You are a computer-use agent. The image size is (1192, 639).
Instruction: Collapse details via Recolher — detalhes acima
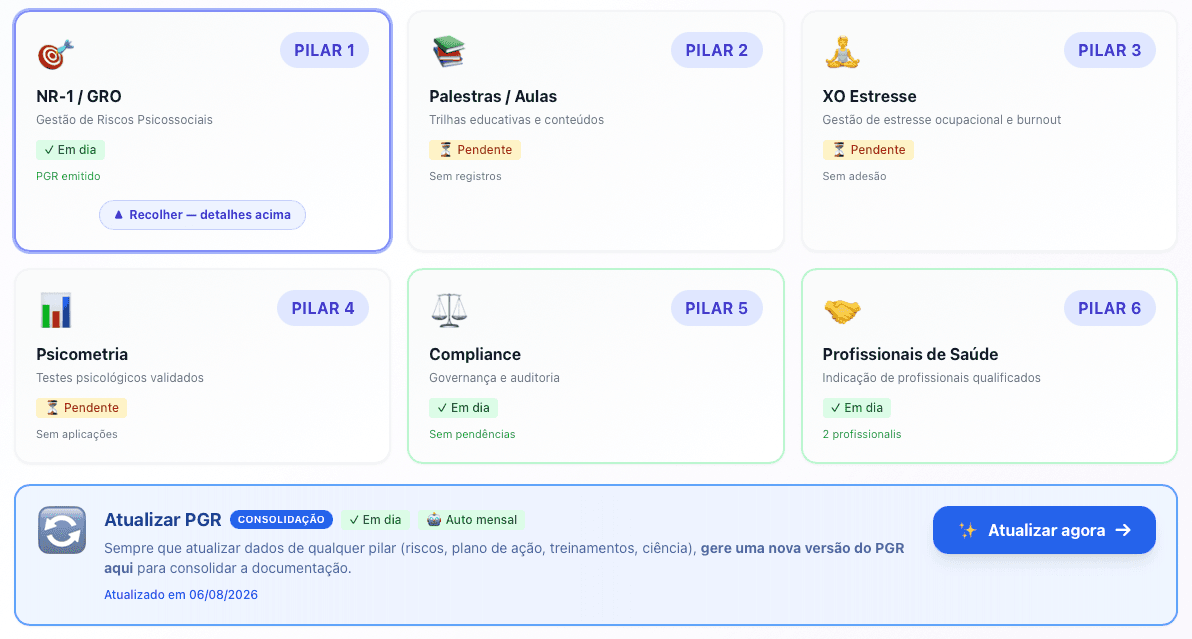(202, 215)
